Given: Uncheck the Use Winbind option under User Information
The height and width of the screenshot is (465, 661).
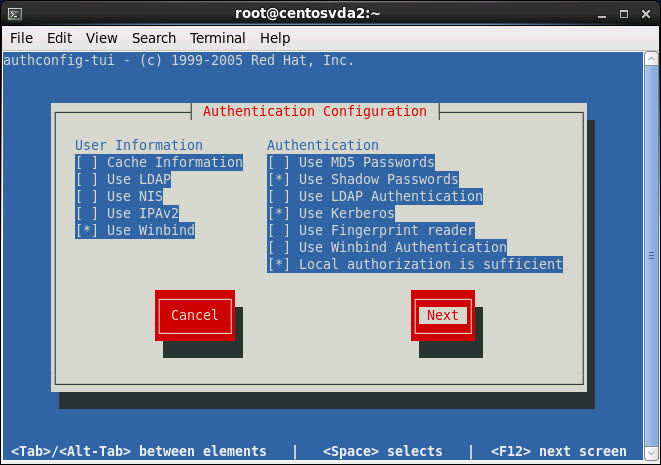Looking at the screenshot, I should pos(135,231).
